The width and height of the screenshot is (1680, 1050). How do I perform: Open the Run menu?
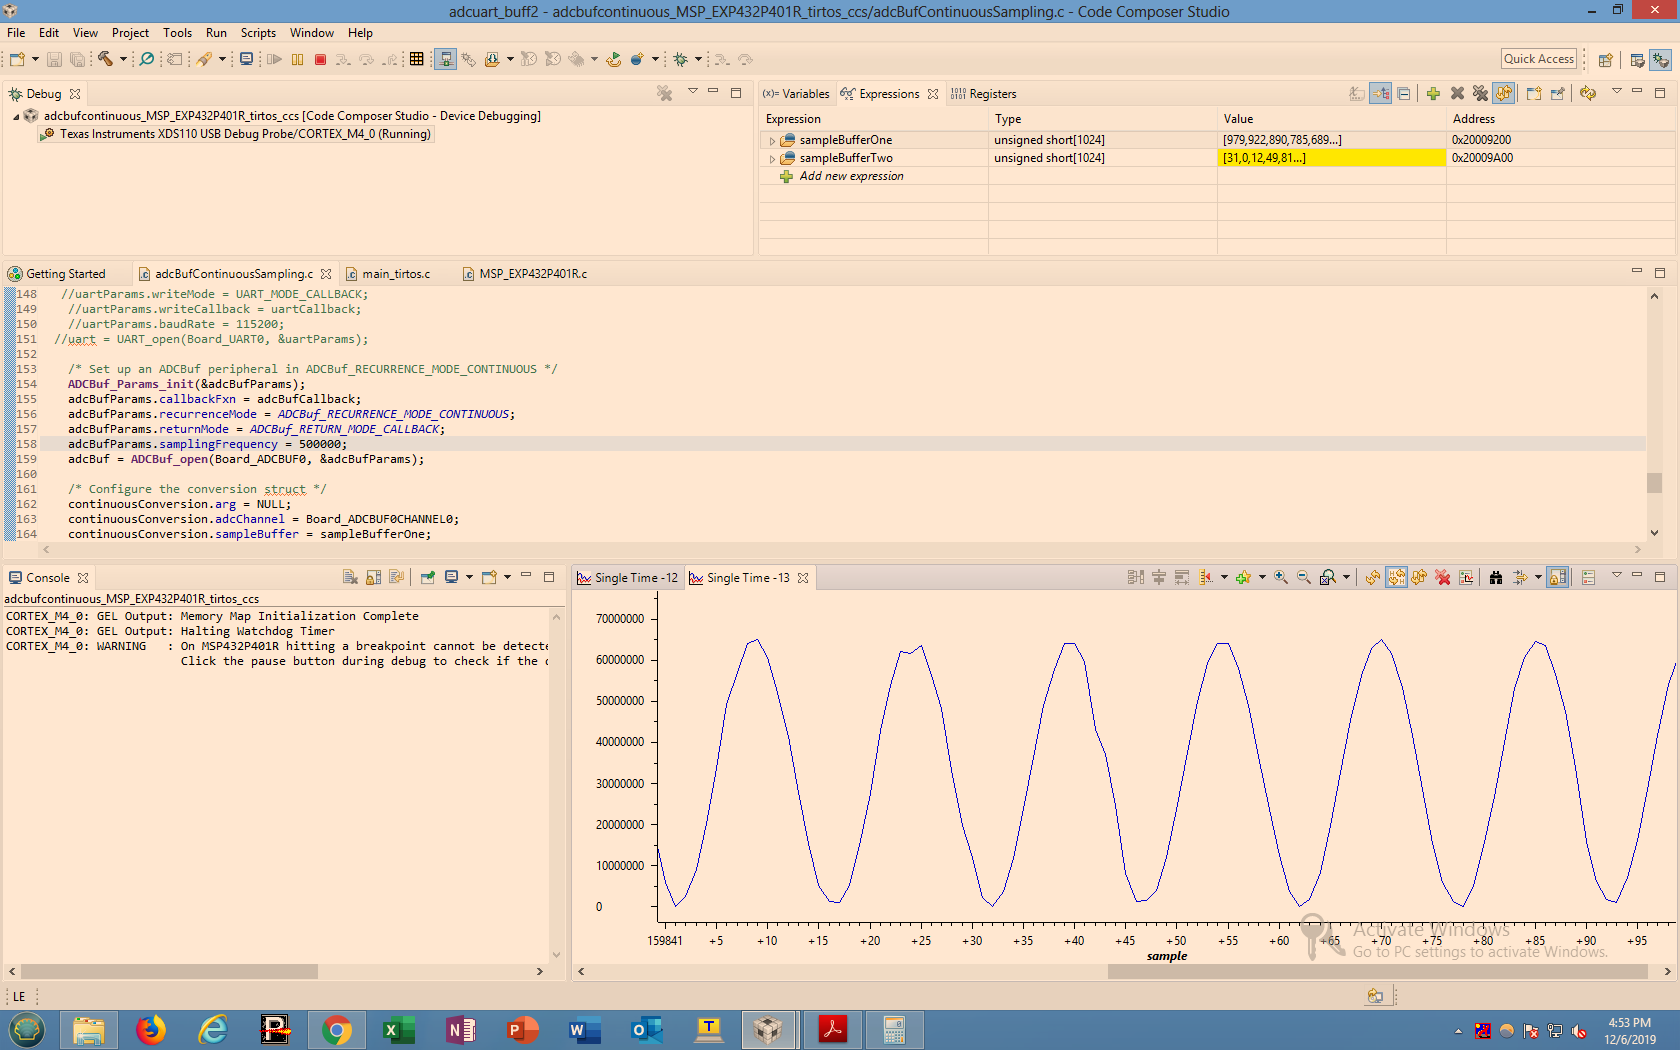coord(216,33)
